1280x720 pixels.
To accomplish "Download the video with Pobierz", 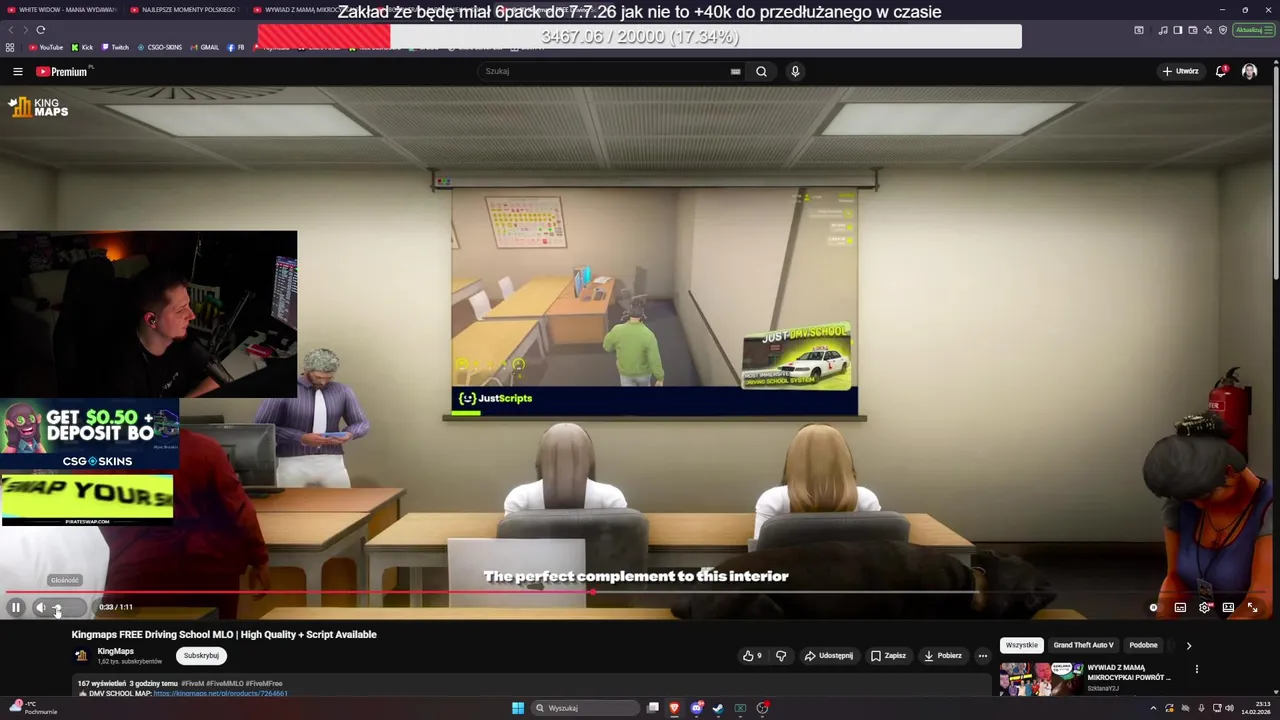I will coord(943,656).
